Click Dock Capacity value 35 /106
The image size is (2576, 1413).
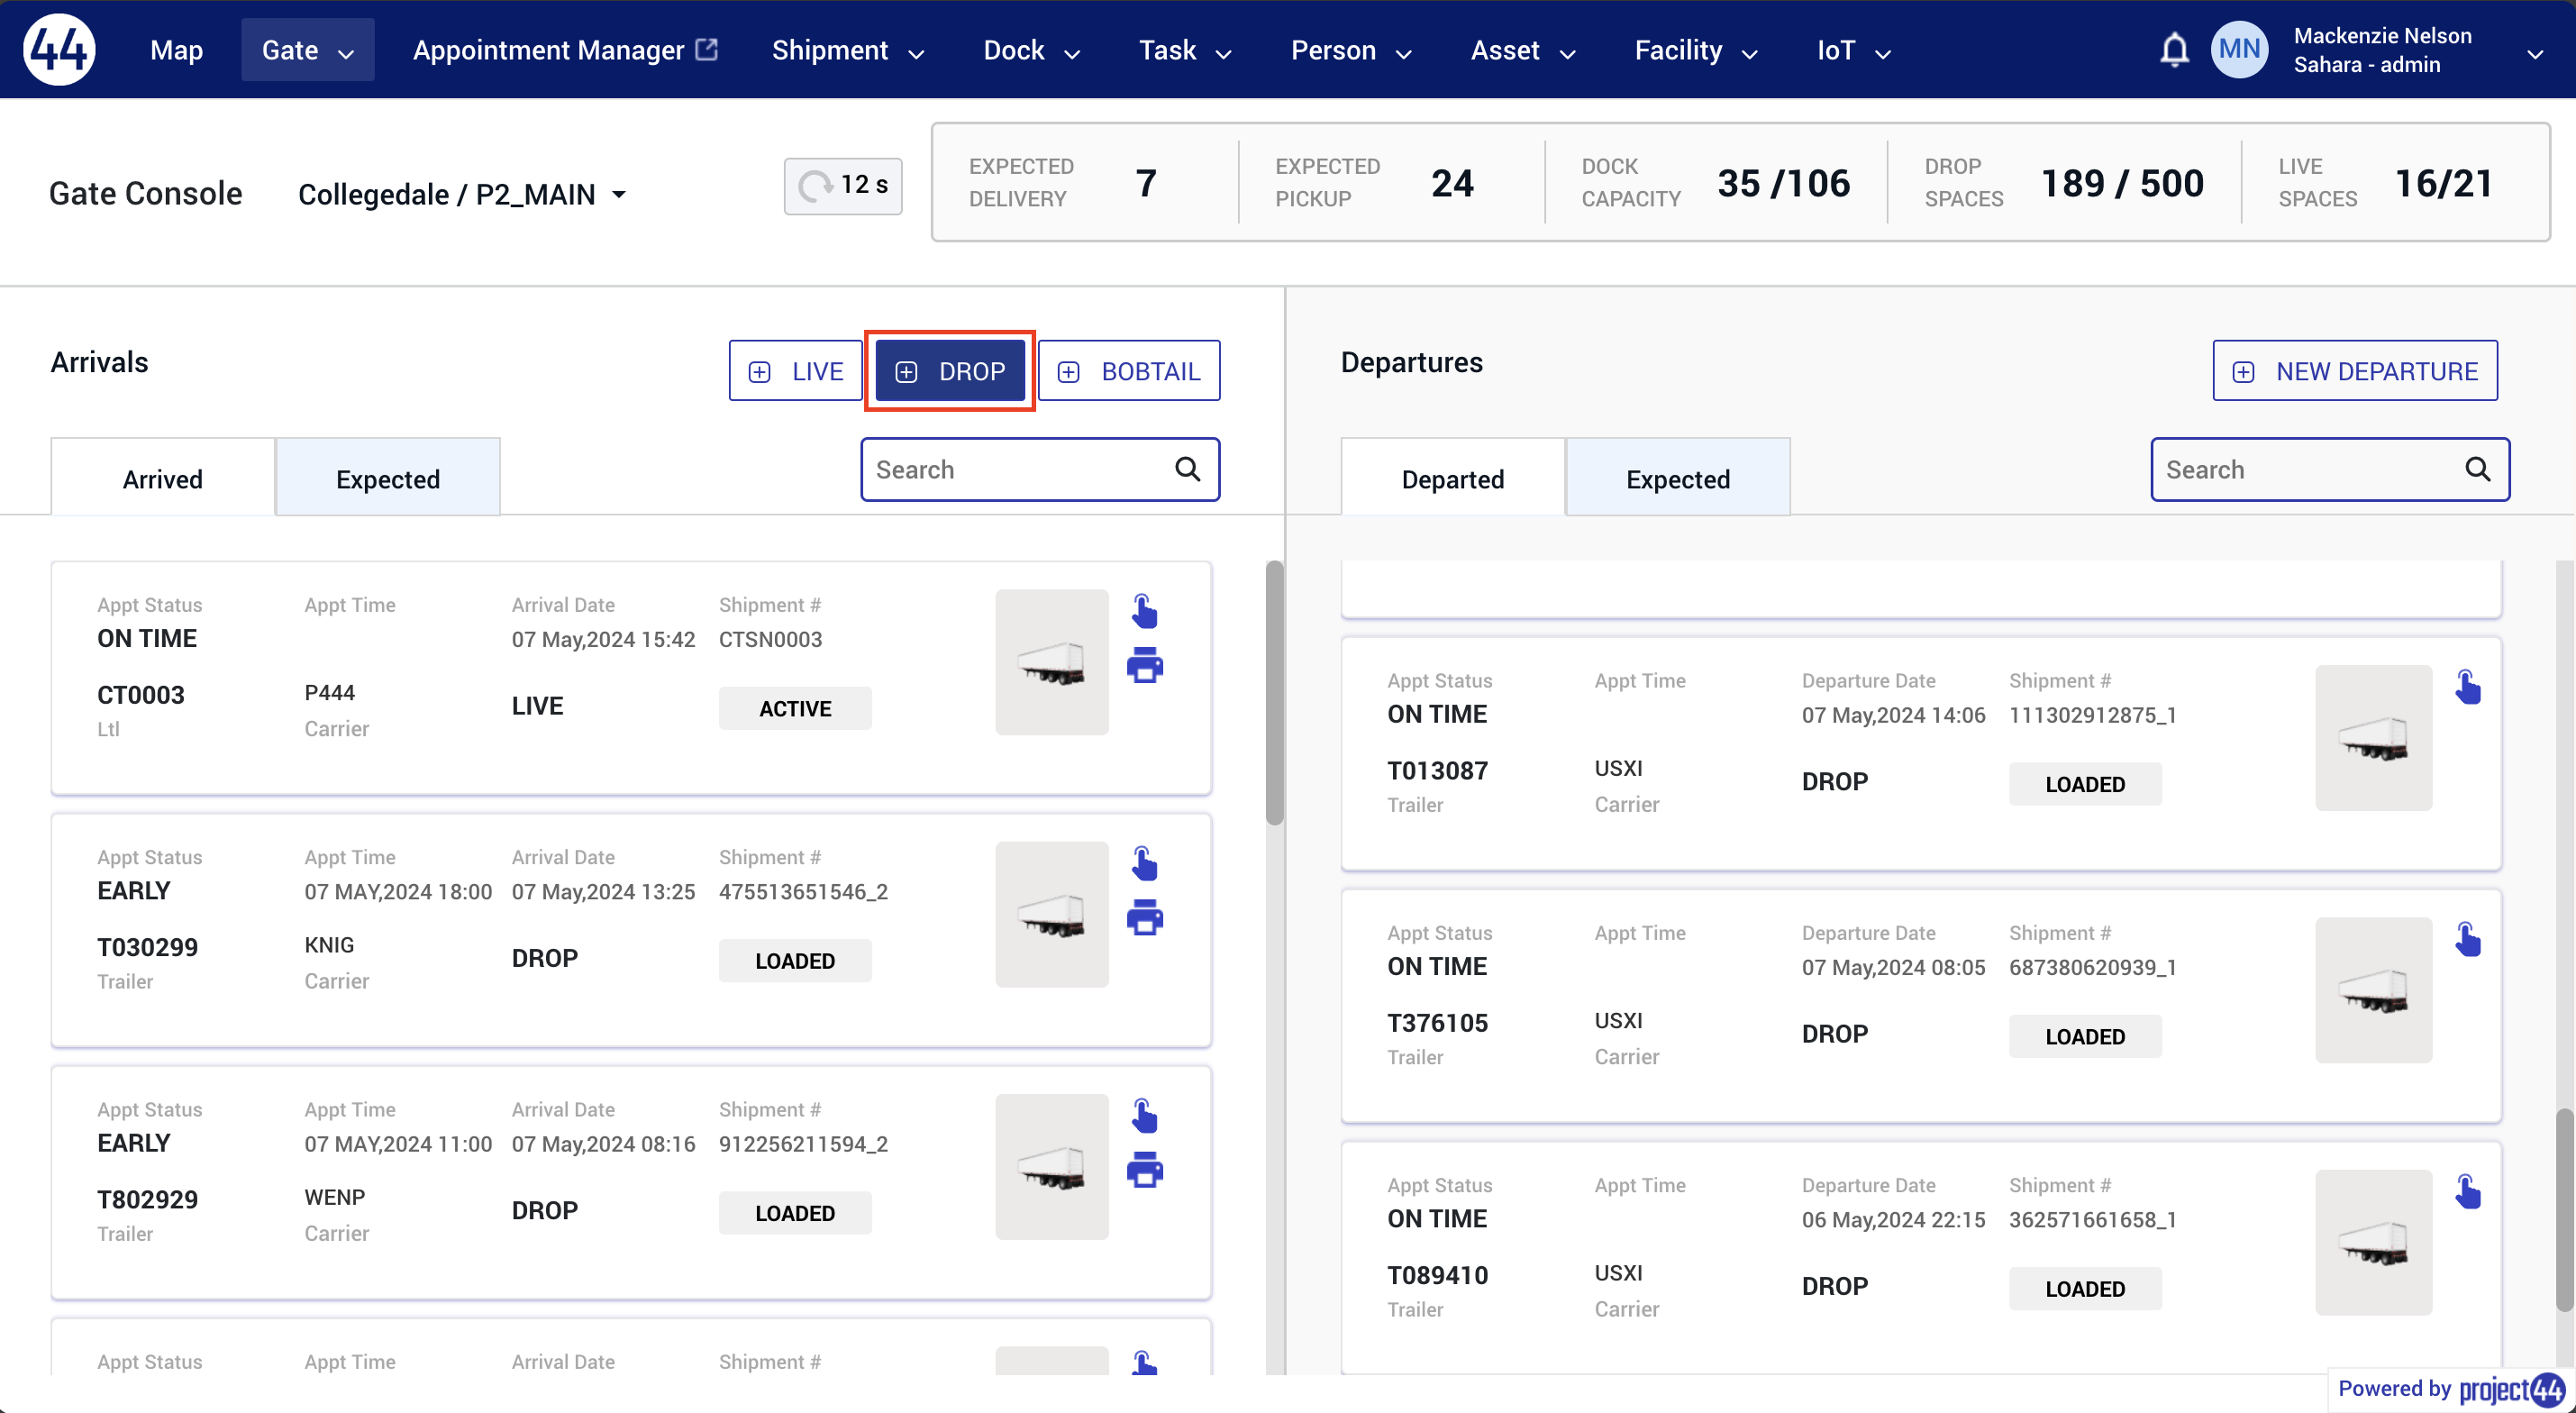[1783, 183]
